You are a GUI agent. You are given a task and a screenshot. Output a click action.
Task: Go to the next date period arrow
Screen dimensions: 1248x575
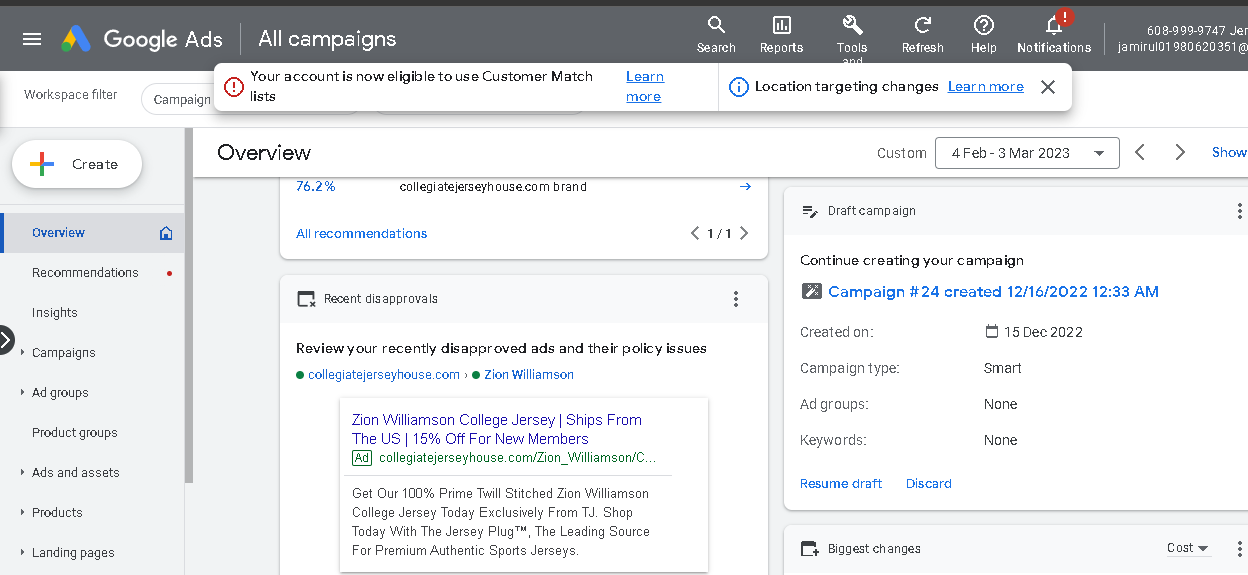point(1180,153)
